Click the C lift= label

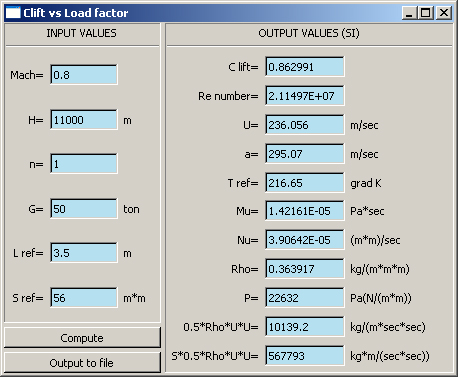click(x=243, y=67)
